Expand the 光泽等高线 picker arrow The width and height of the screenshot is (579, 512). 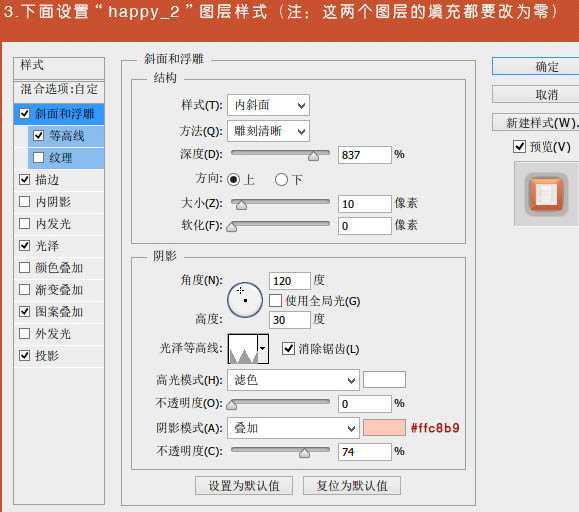click(x=263, y=348)
